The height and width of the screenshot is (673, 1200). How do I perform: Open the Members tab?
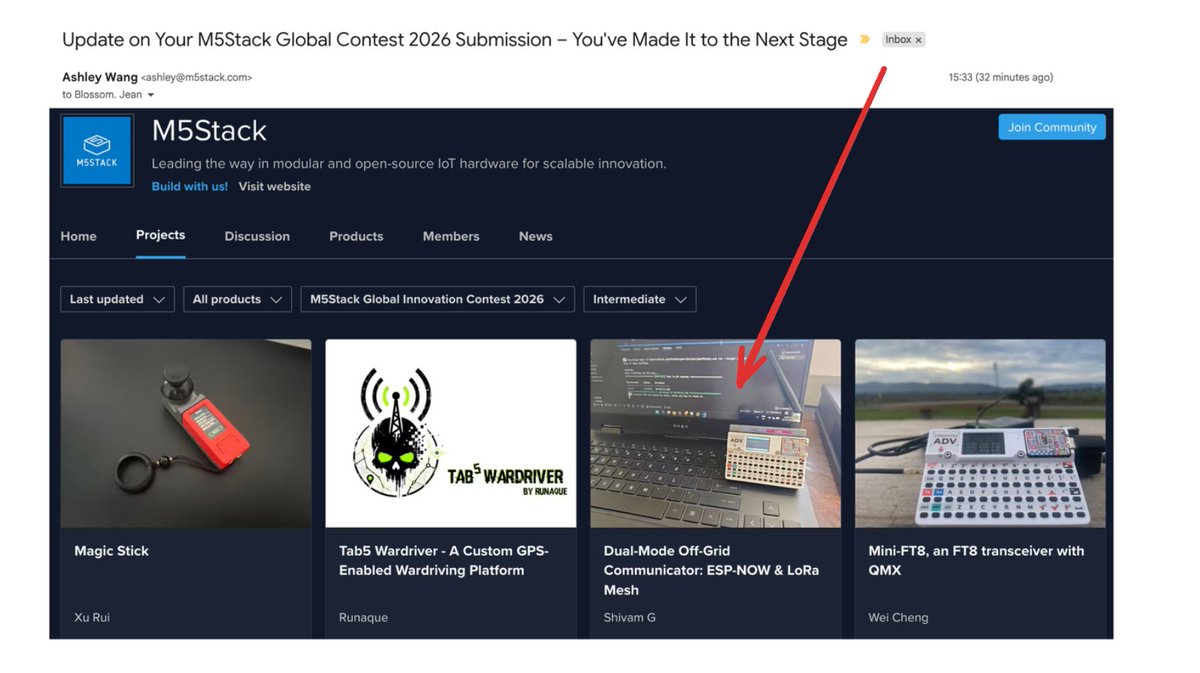click(x=451, y=236)
